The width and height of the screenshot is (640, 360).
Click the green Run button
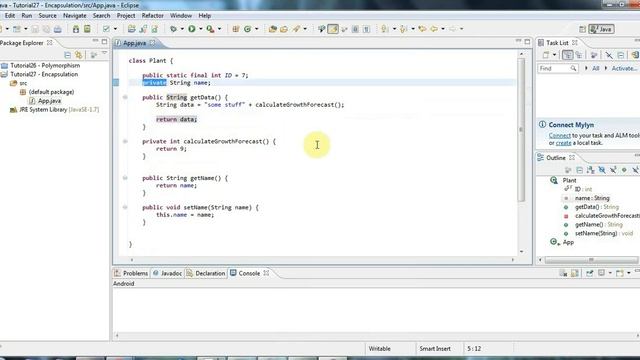pyautogui.click(x=191, y=29)
